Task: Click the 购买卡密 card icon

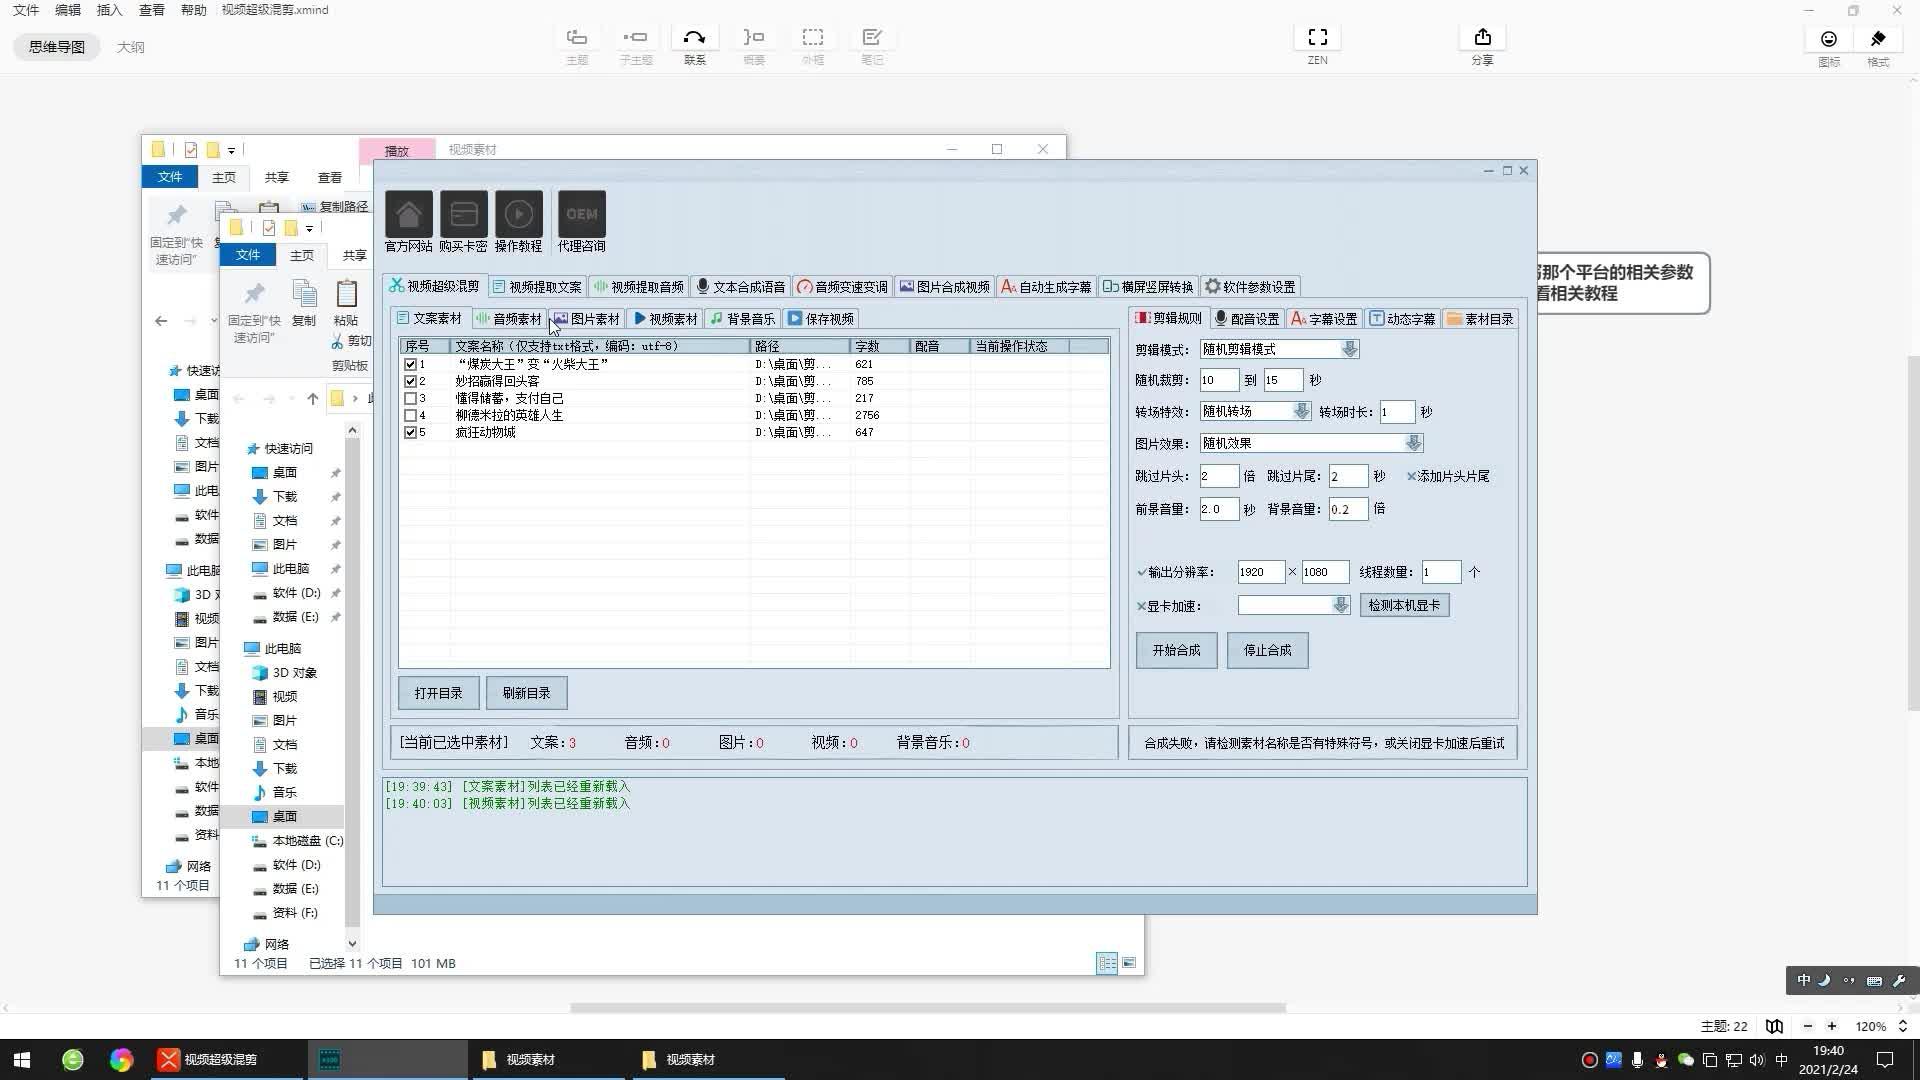Action: tap(463, 214)
